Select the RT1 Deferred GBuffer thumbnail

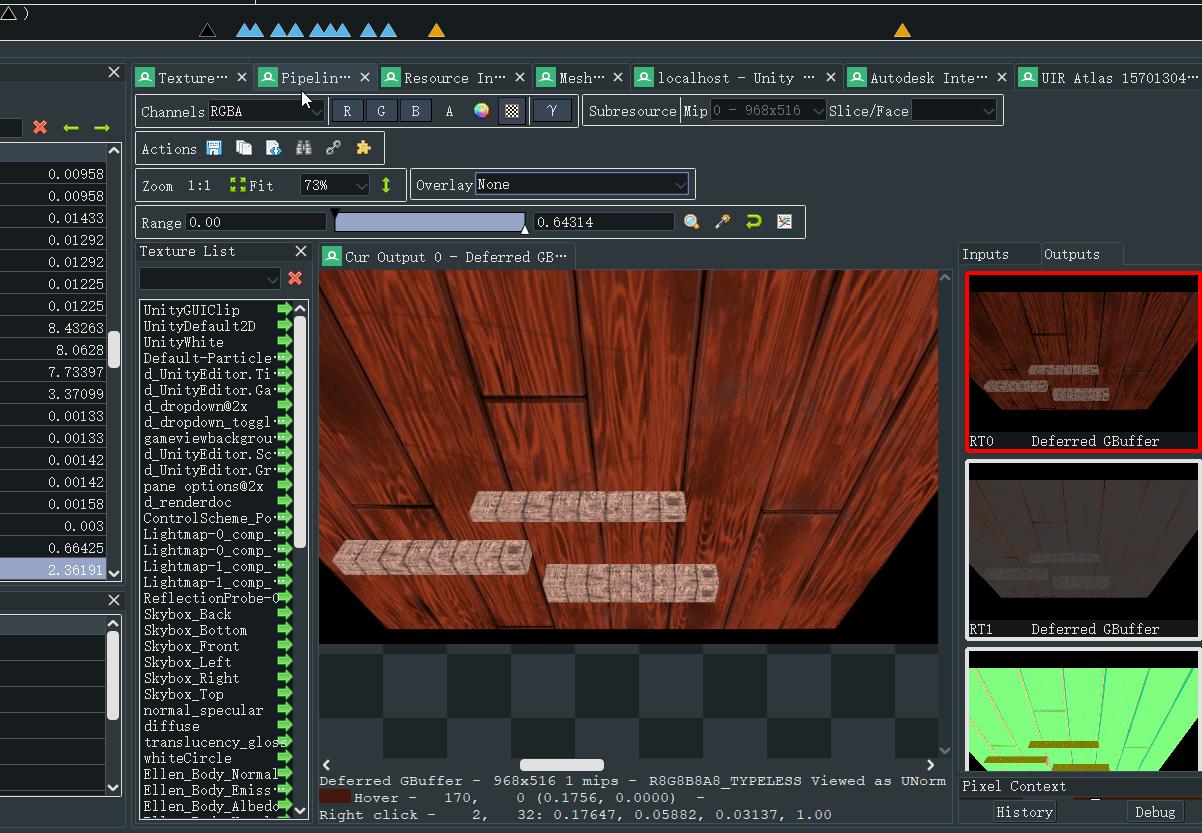click(1082, 545)
